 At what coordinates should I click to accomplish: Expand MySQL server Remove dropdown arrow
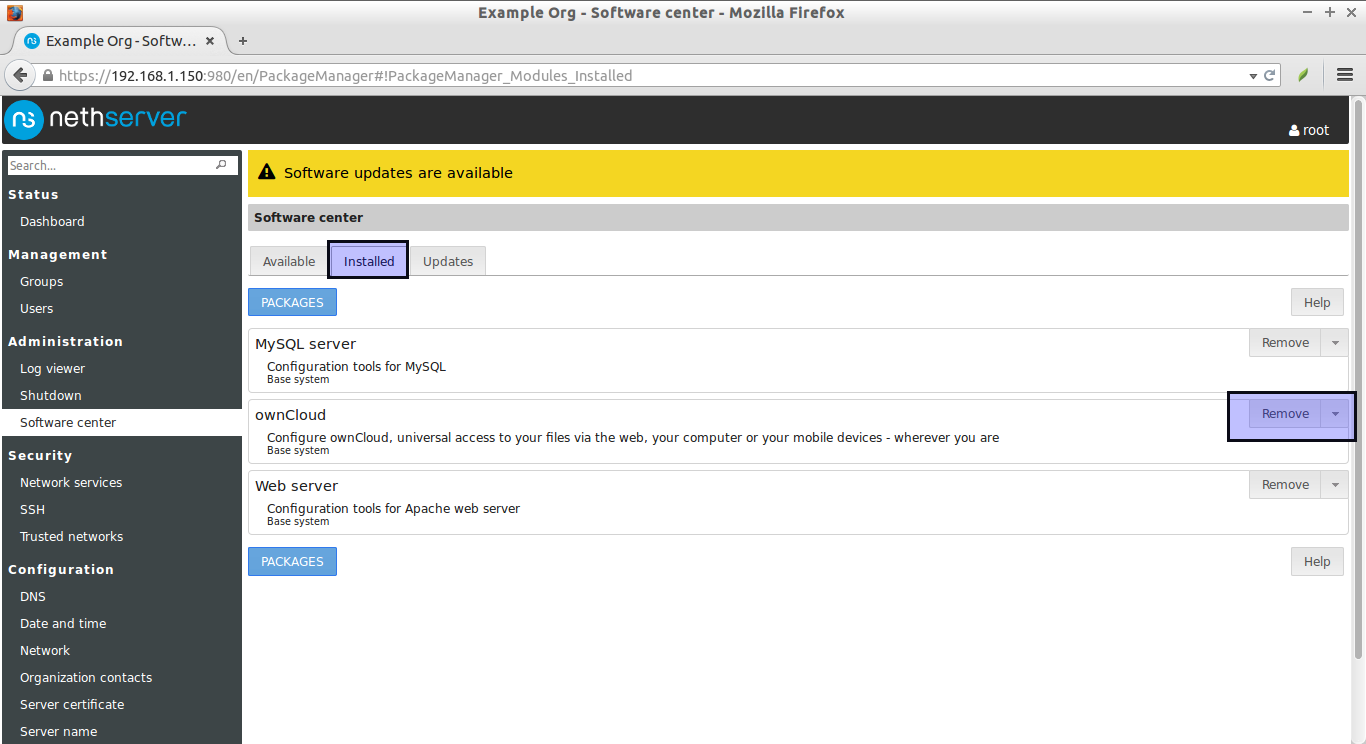click(1335, 343)
